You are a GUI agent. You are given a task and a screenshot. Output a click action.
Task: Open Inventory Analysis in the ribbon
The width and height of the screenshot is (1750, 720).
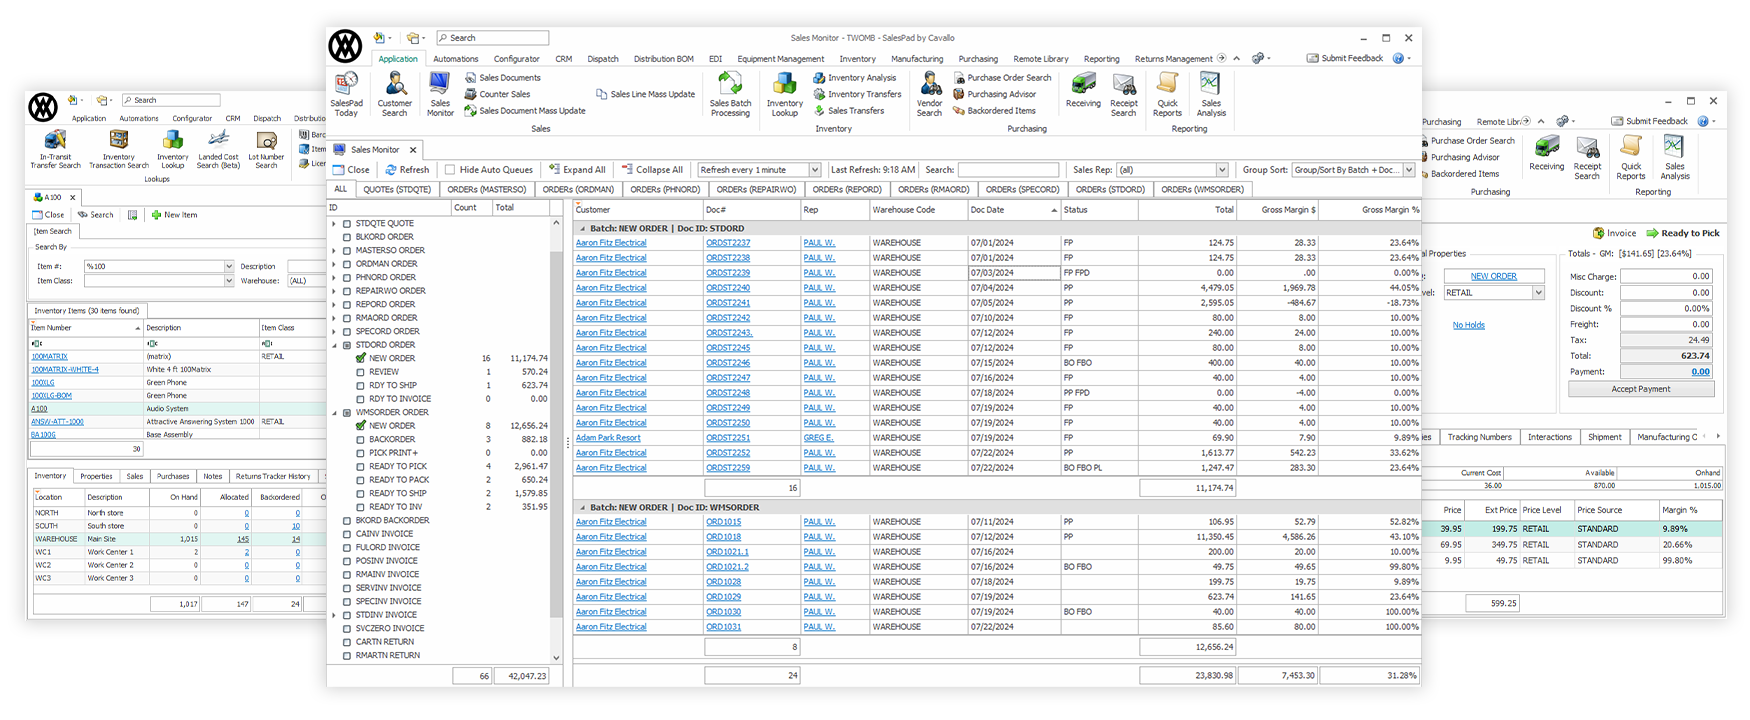click(855, 78)
